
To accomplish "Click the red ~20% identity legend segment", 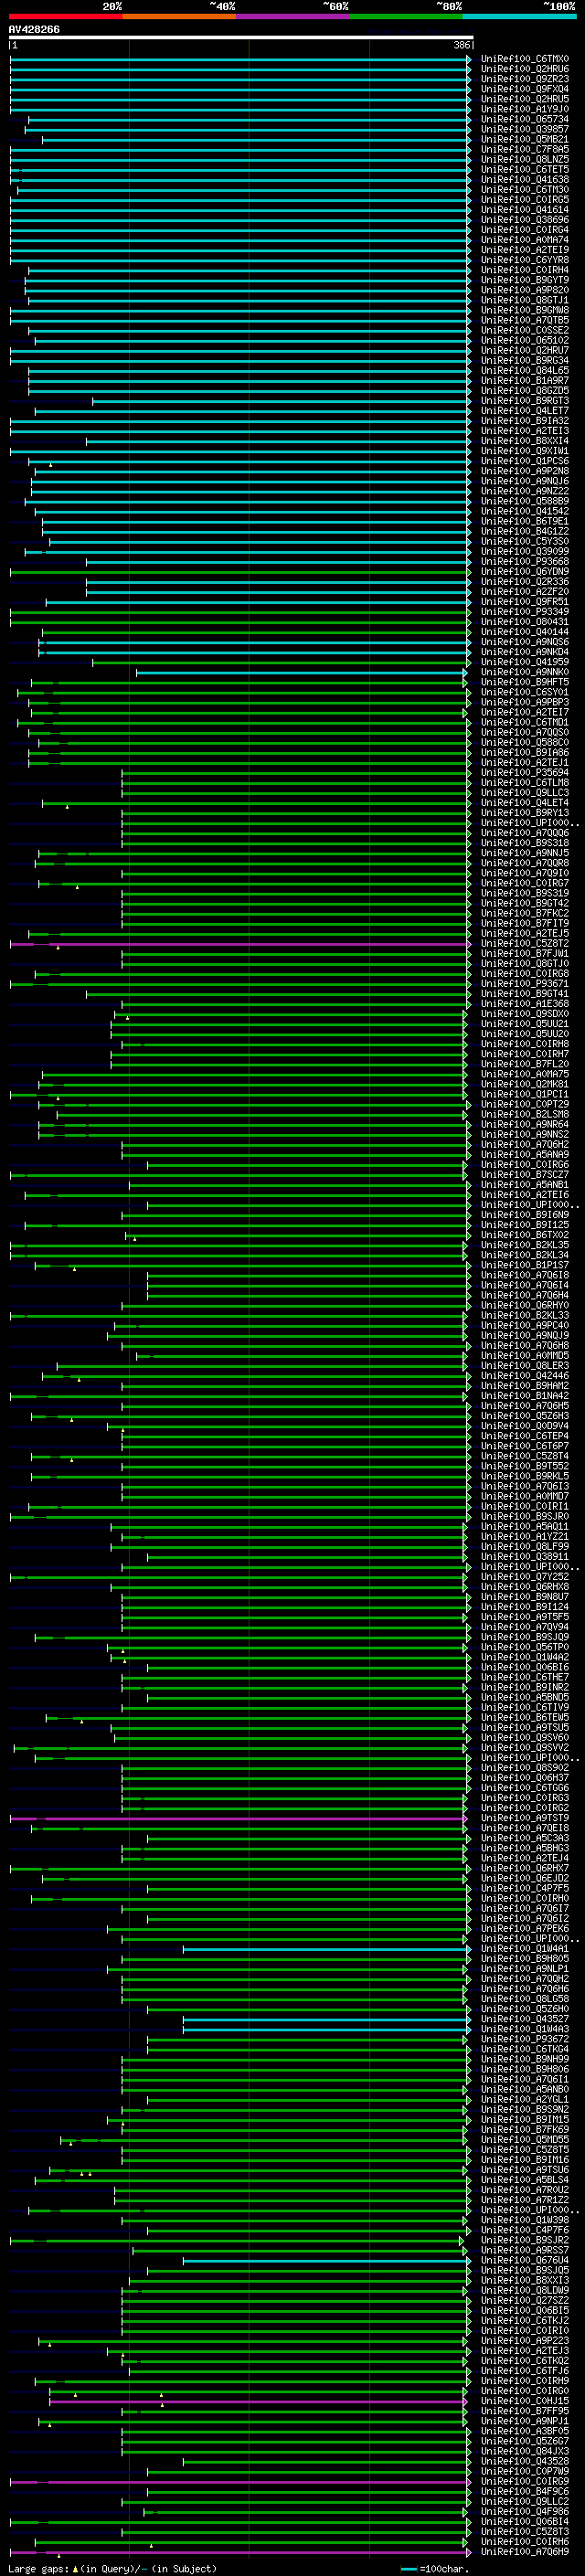I will pos(65,17).
